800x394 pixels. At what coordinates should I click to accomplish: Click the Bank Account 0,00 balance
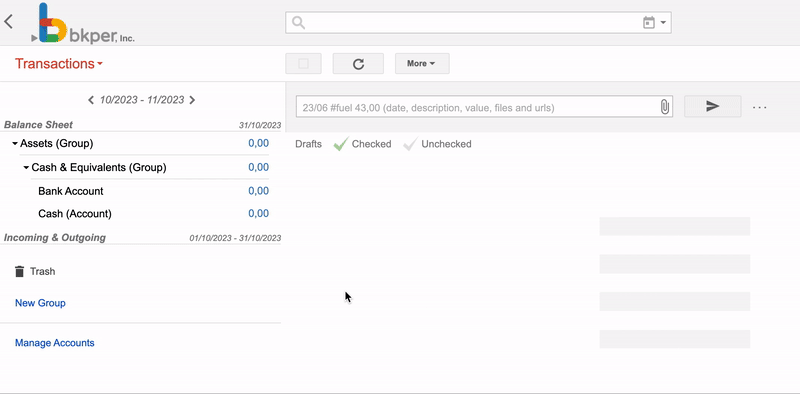pyautogui.click(x=259, y=191)
